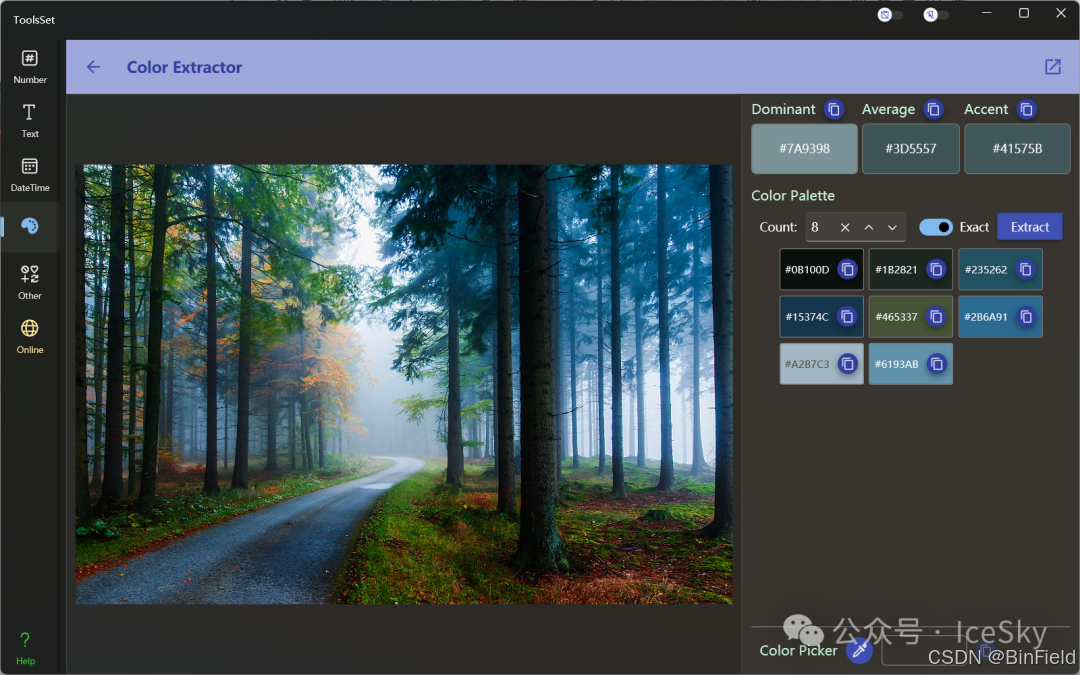Select the Accent swatch #41575B
The image size is (1080, 675).
tap(1017, 149)
